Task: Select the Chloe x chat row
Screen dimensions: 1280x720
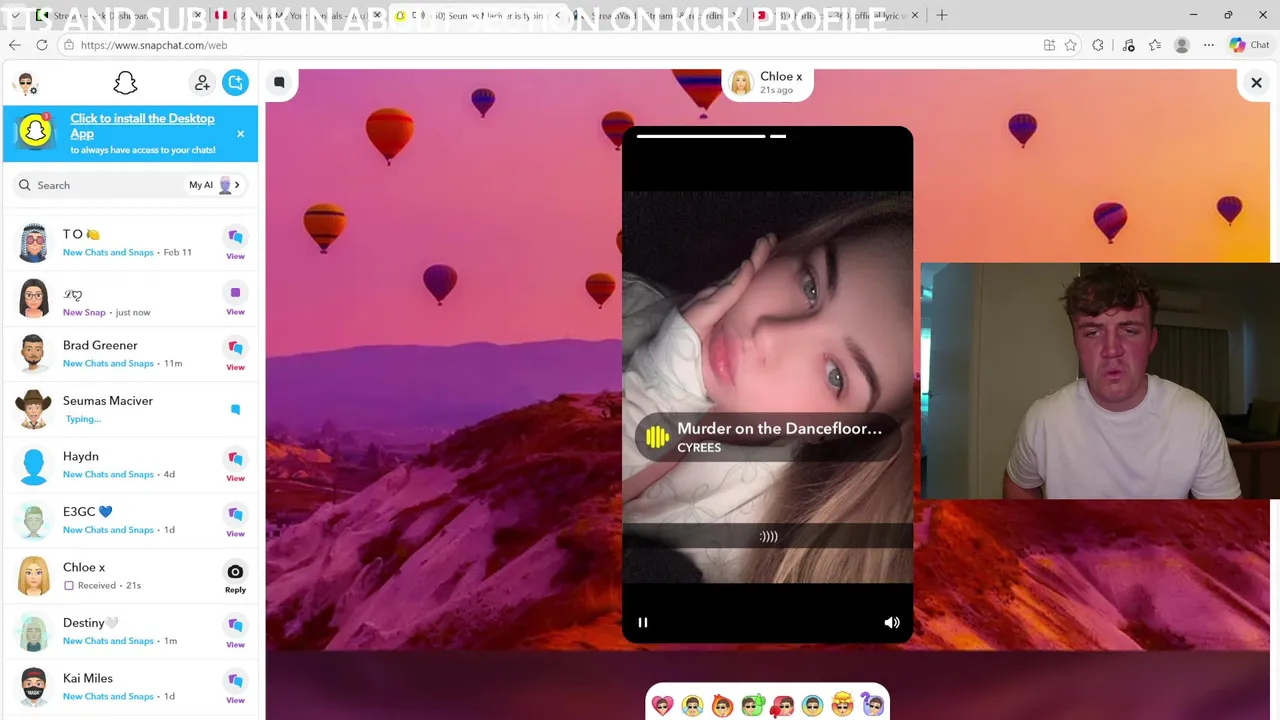Action: (x=130, y=576)
